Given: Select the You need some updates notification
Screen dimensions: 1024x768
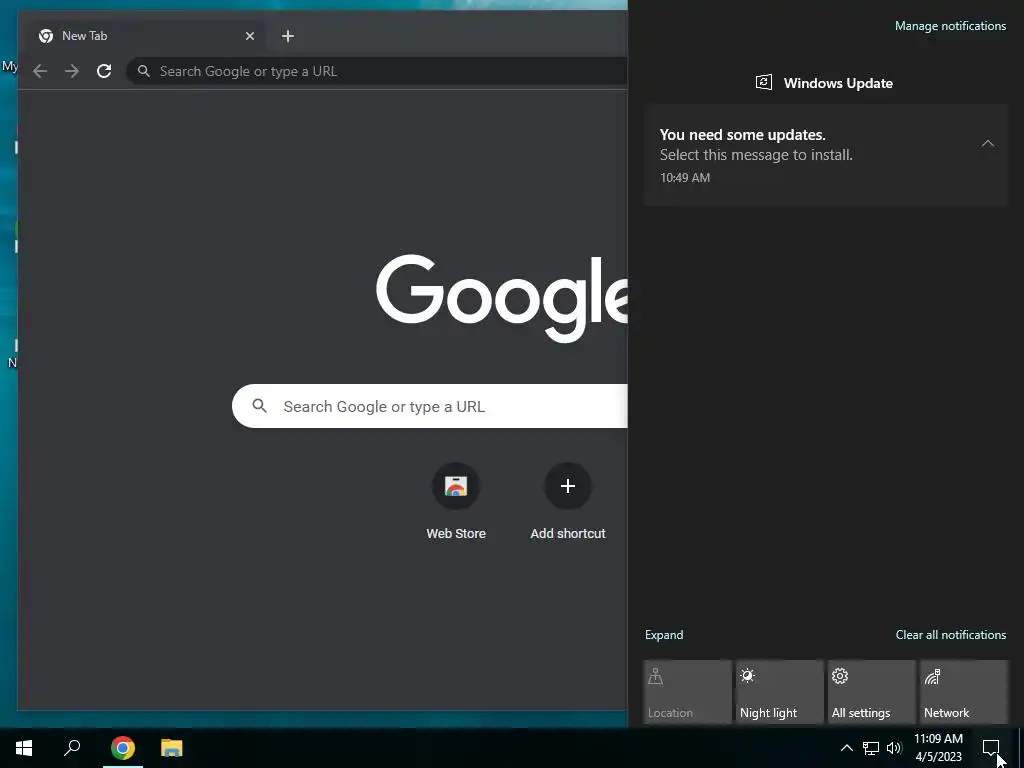Looking at the screenshot, I should pos(826,155).
